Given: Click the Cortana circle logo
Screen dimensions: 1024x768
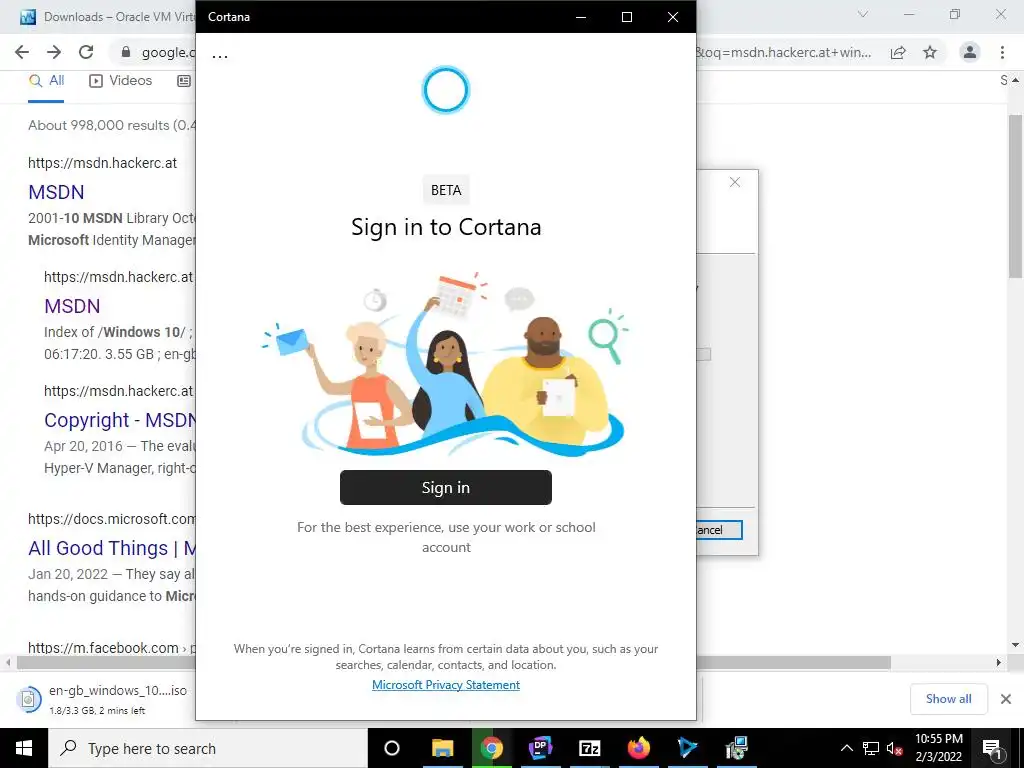Looking at the screenshot, I should tap(446, 89).
